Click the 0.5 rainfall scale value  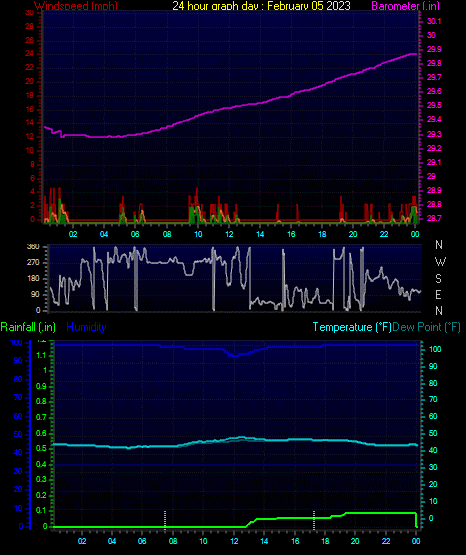(41, 448)
